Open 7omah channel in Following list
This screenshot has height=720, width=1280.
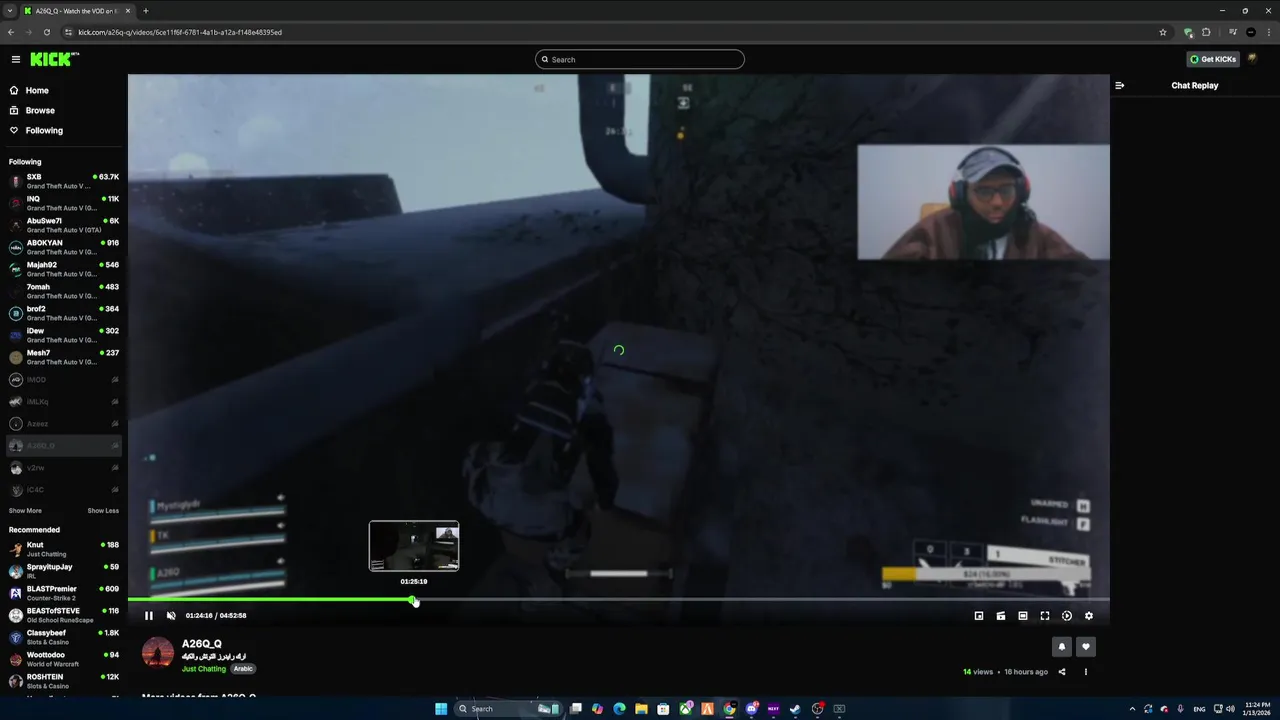coord(64,291)
